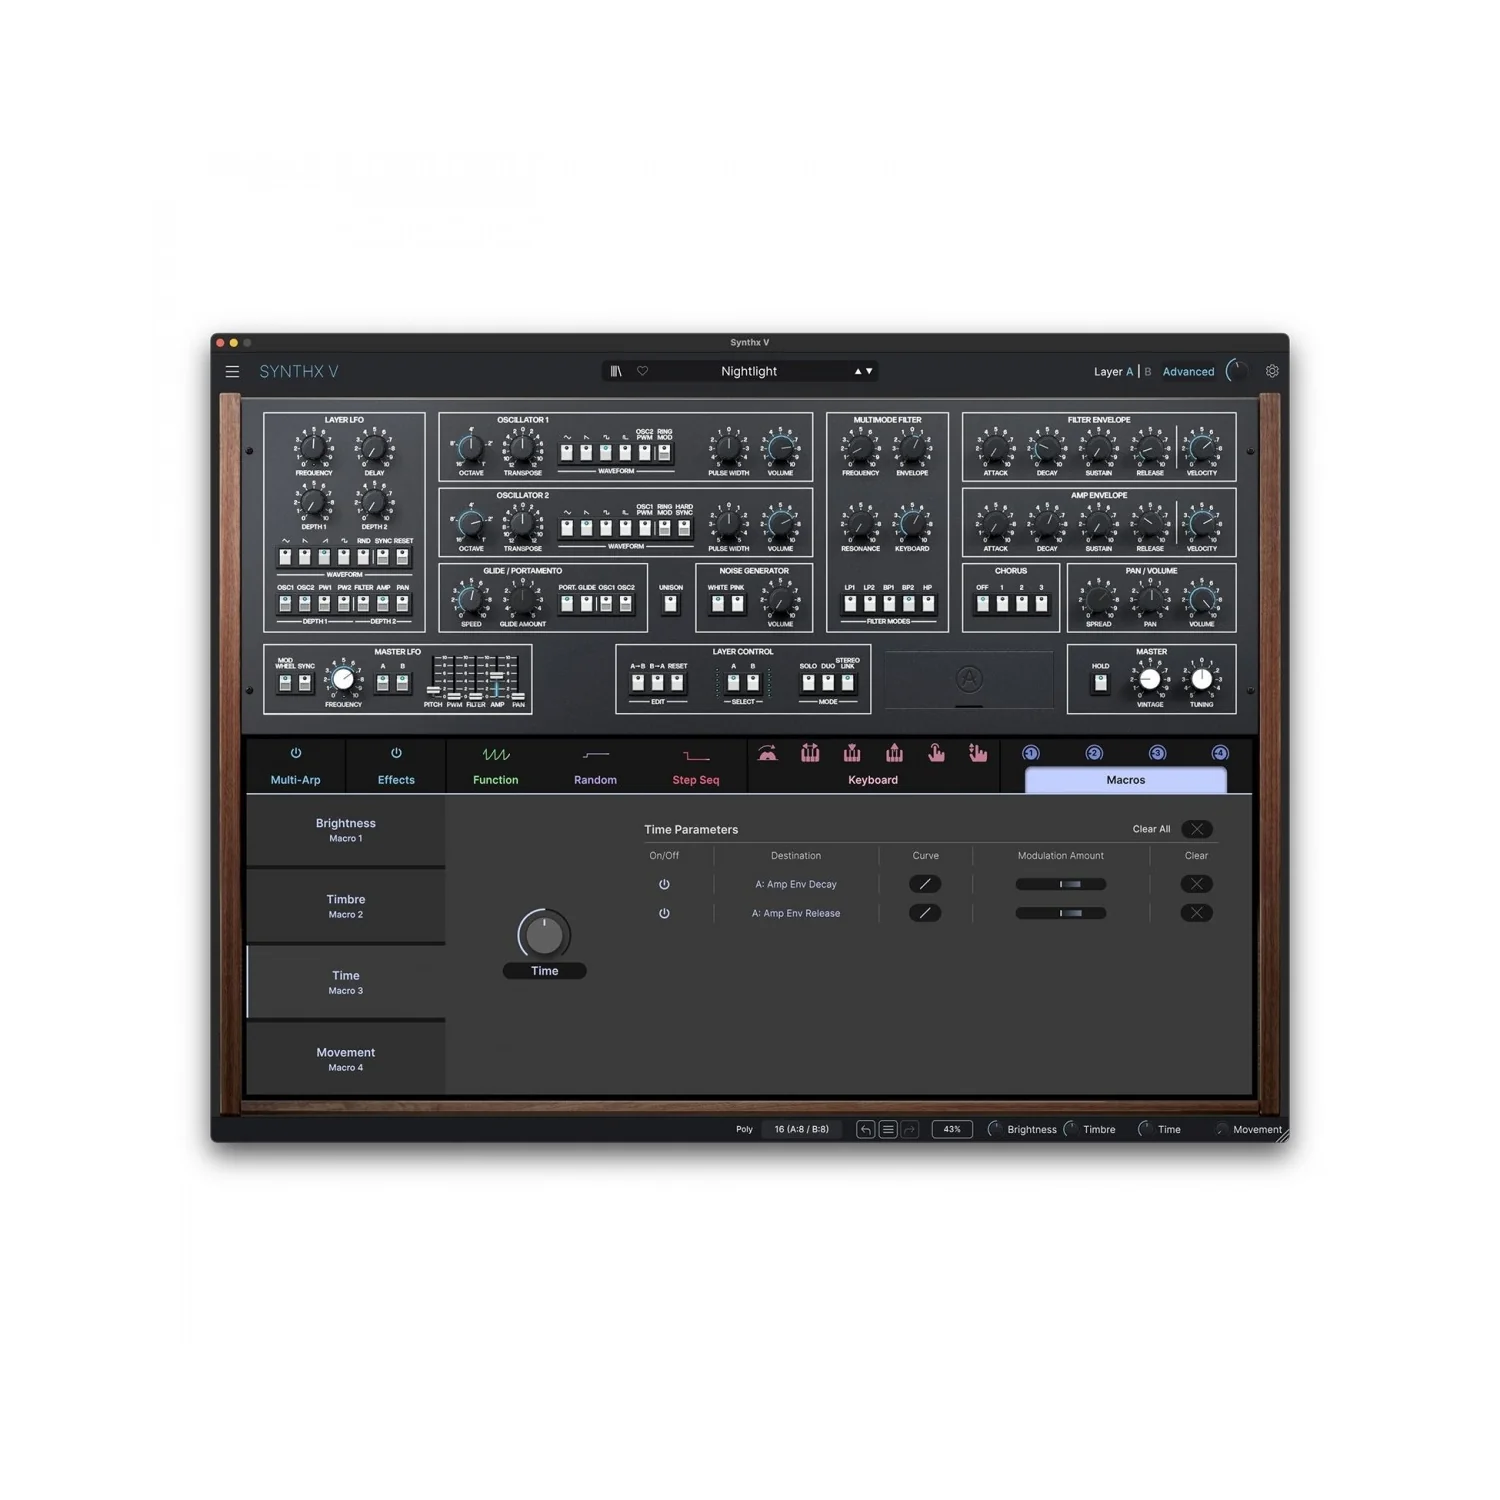Open the 43% zoom level menu
The image size is (1500, 1500).
[952, 1129]
